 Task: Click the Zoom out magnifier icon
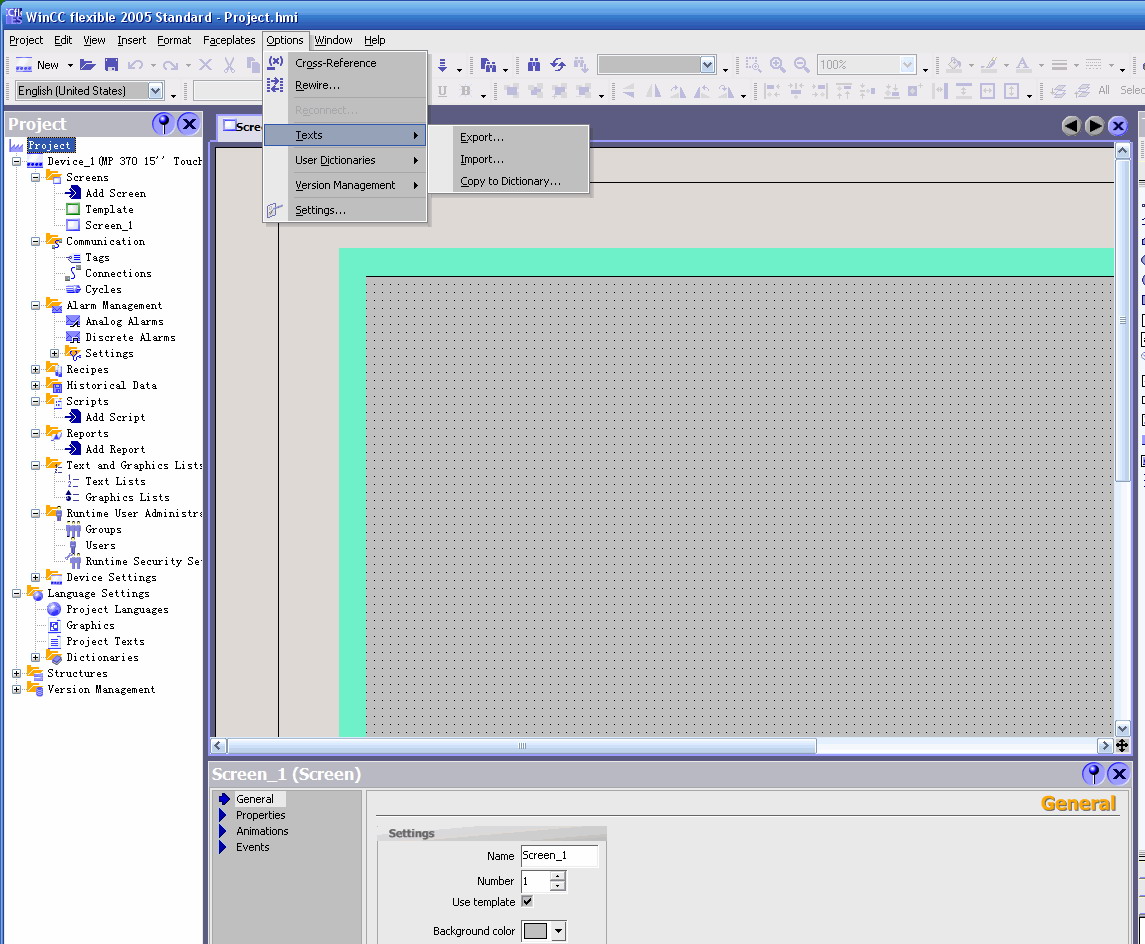801,65
